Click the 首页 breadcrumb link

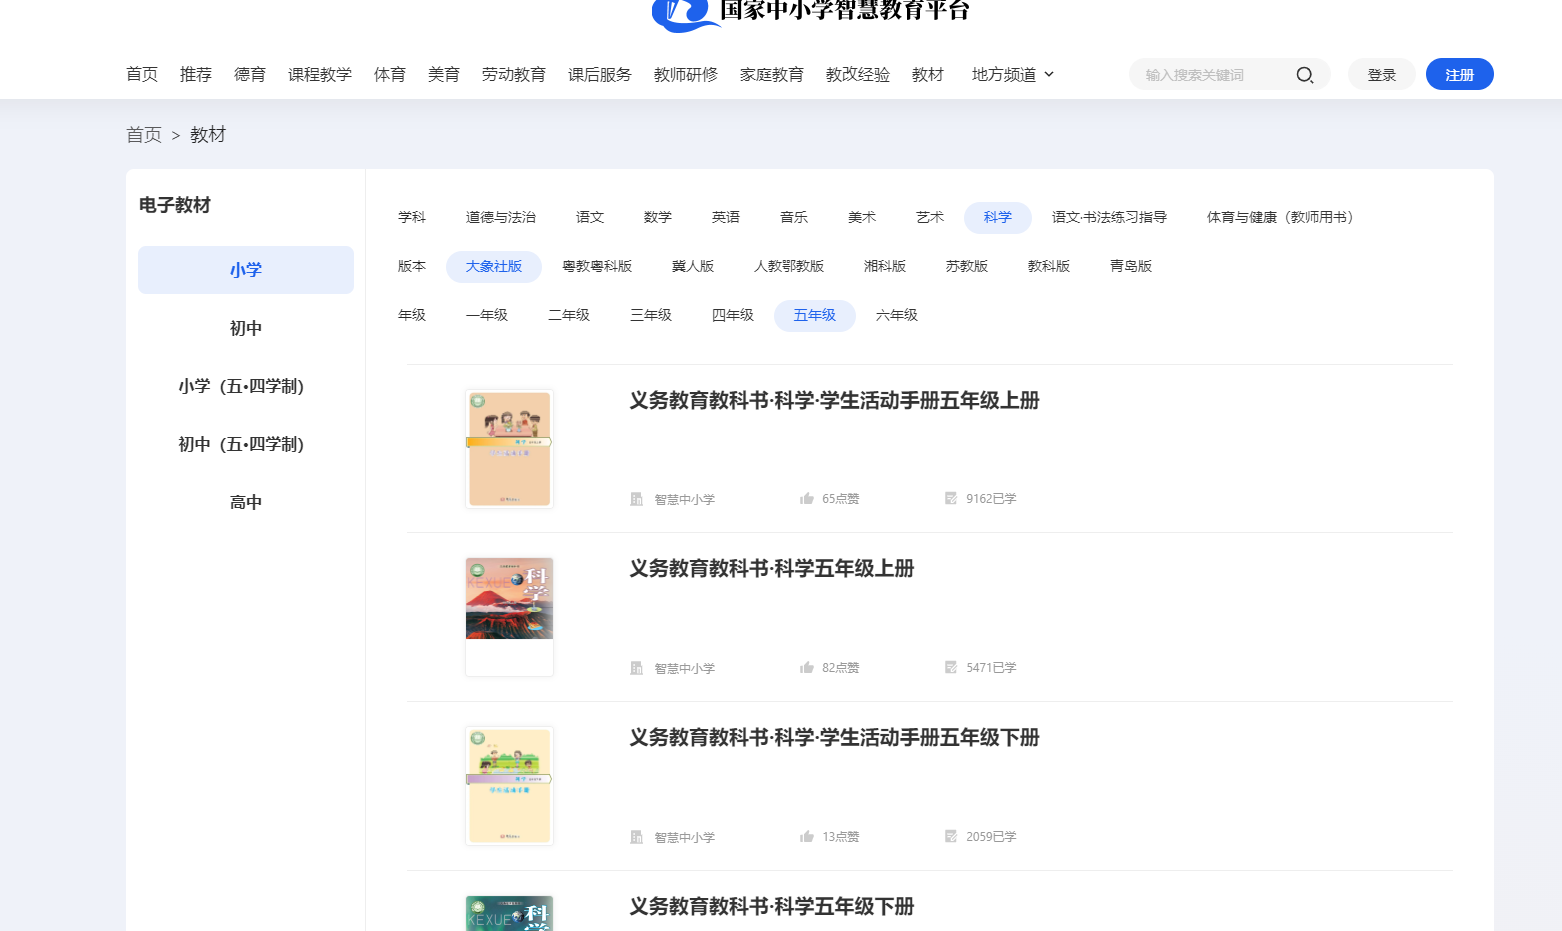(x=143, y=134)
